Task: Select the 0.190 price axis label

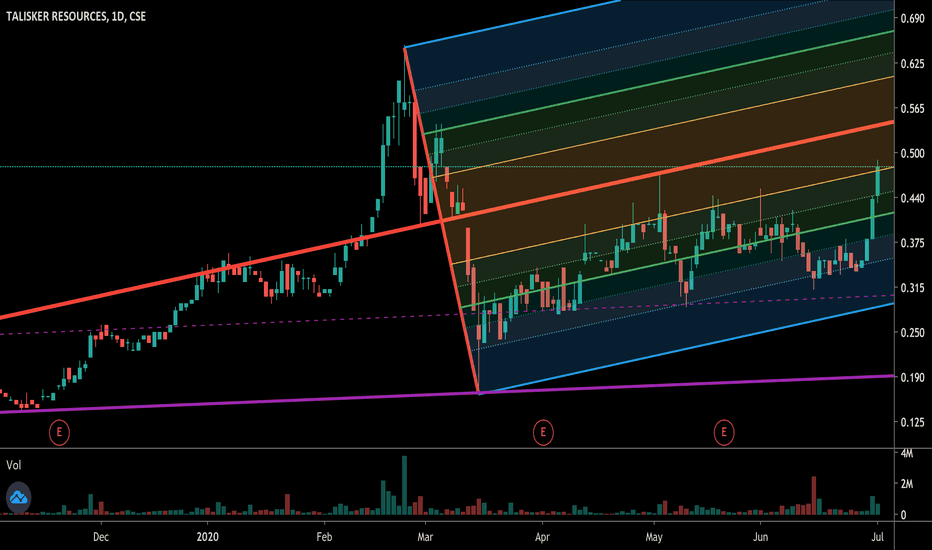Action: pyautogui.click(x=912, y=377)
